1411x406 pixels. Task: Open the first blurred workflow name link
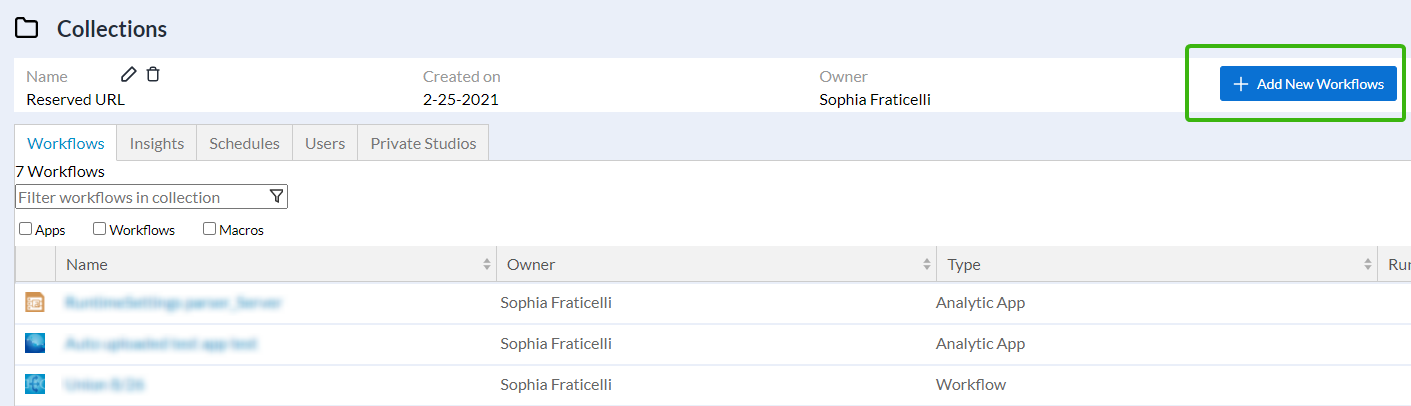point(173,302)
